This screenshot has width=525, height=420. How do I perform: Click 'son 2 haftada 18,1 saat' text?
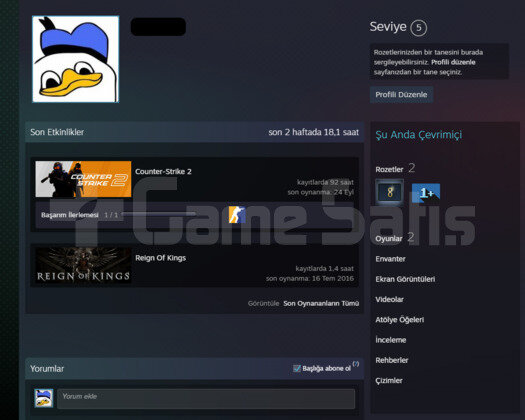click(313, 132)
